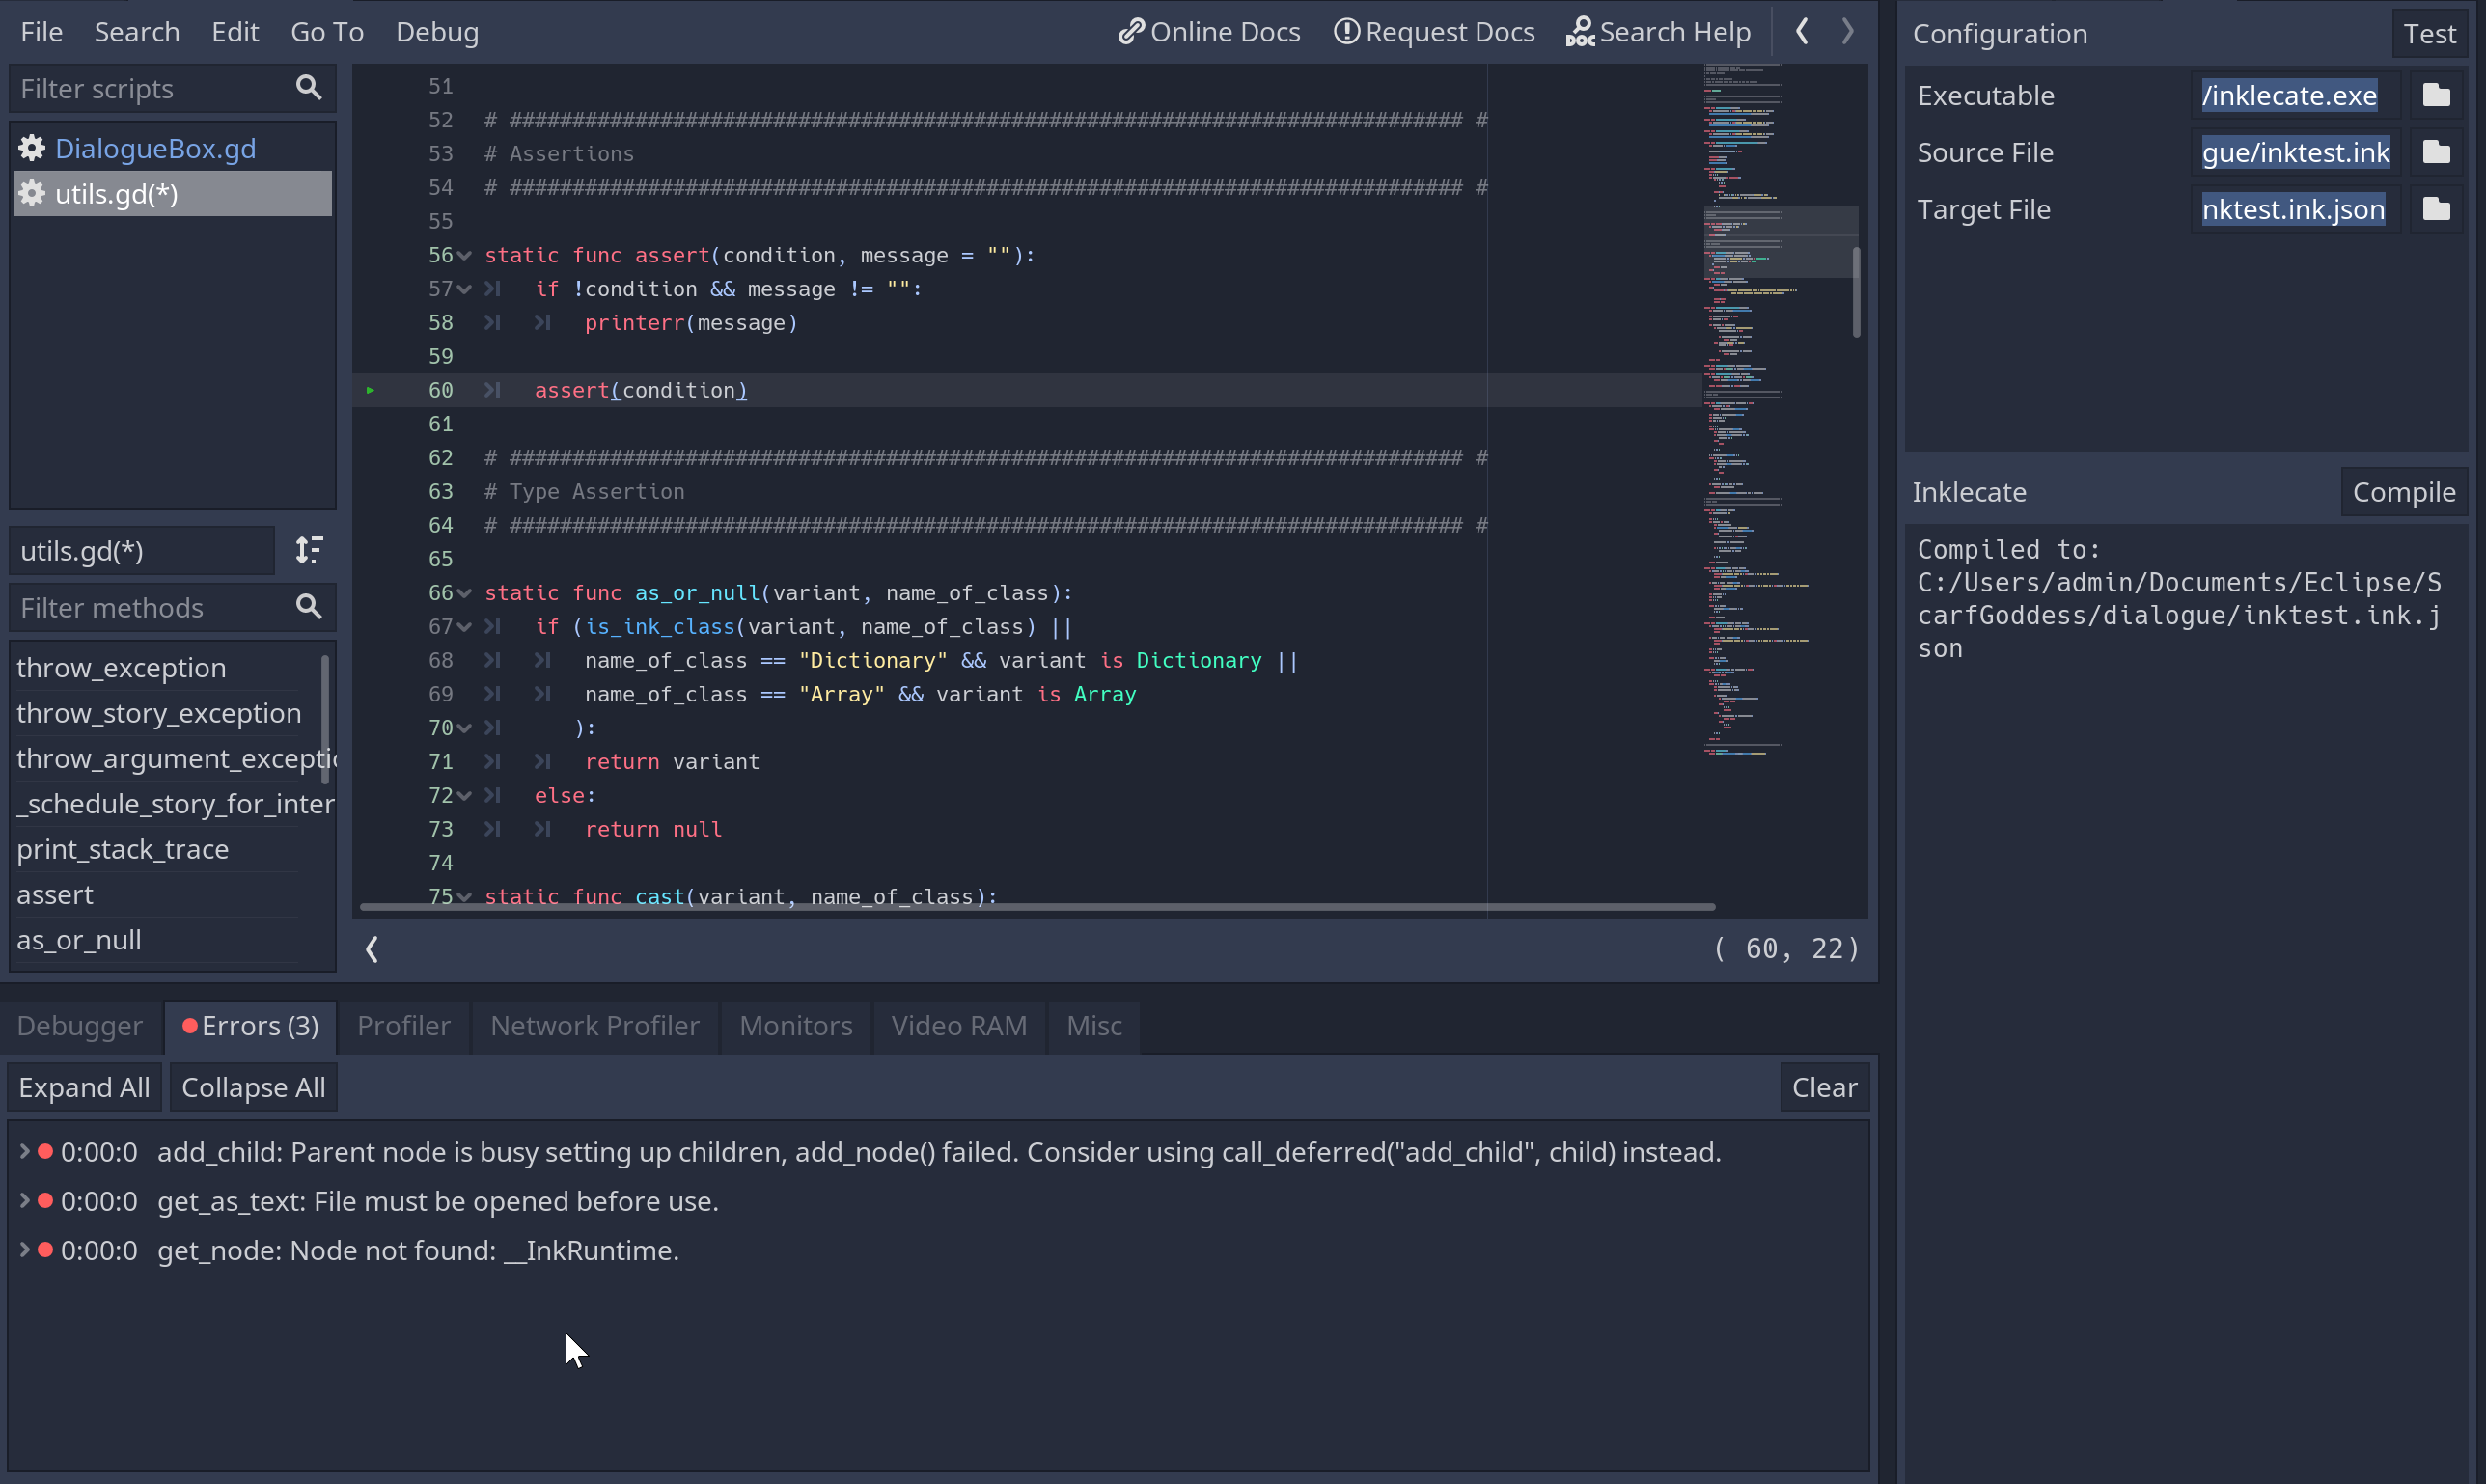This screenshot has height=1484, width=2486.
Task: Toggle alphabetical sorting of methods list
Action: click(309, 550)
